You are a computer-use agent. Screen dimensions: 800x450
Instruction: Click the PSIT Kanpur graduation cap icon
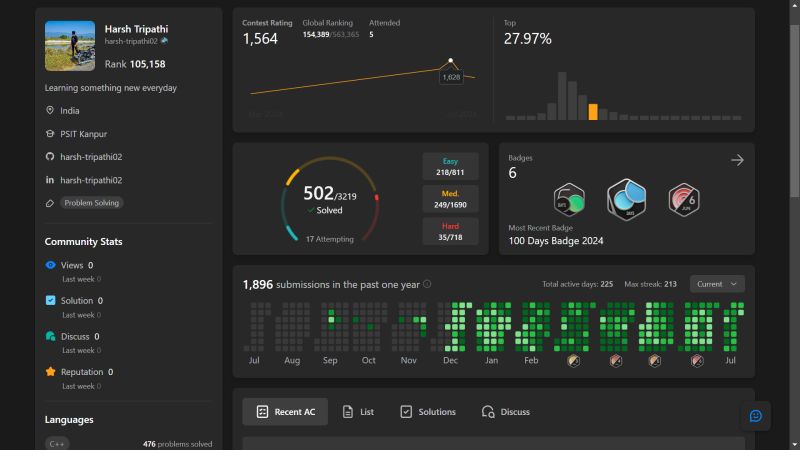pos(49,134)
